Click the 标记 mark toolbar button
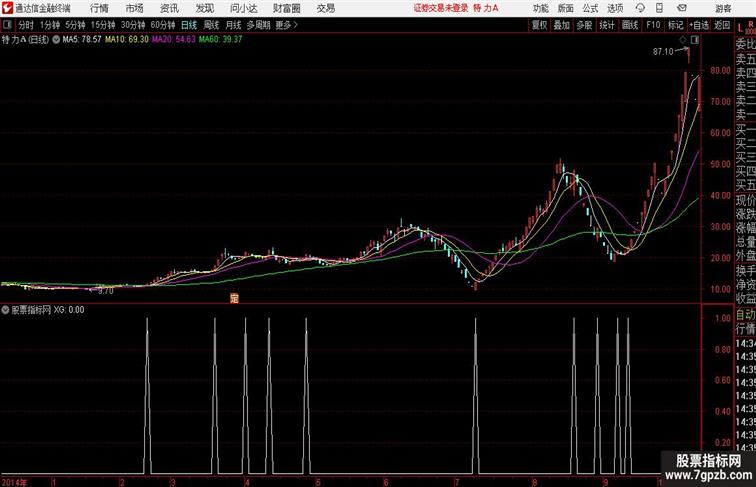Image resolution: width=756 pixels, height=487 pixels. 675,25
